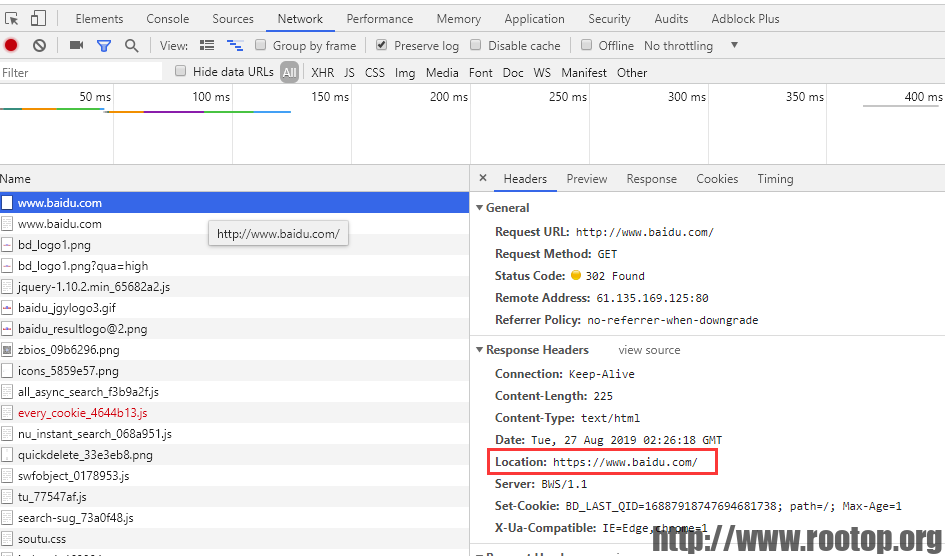
Task: Select the nu_instant_search_068a951.js request
Action: (x=234, y=434)
